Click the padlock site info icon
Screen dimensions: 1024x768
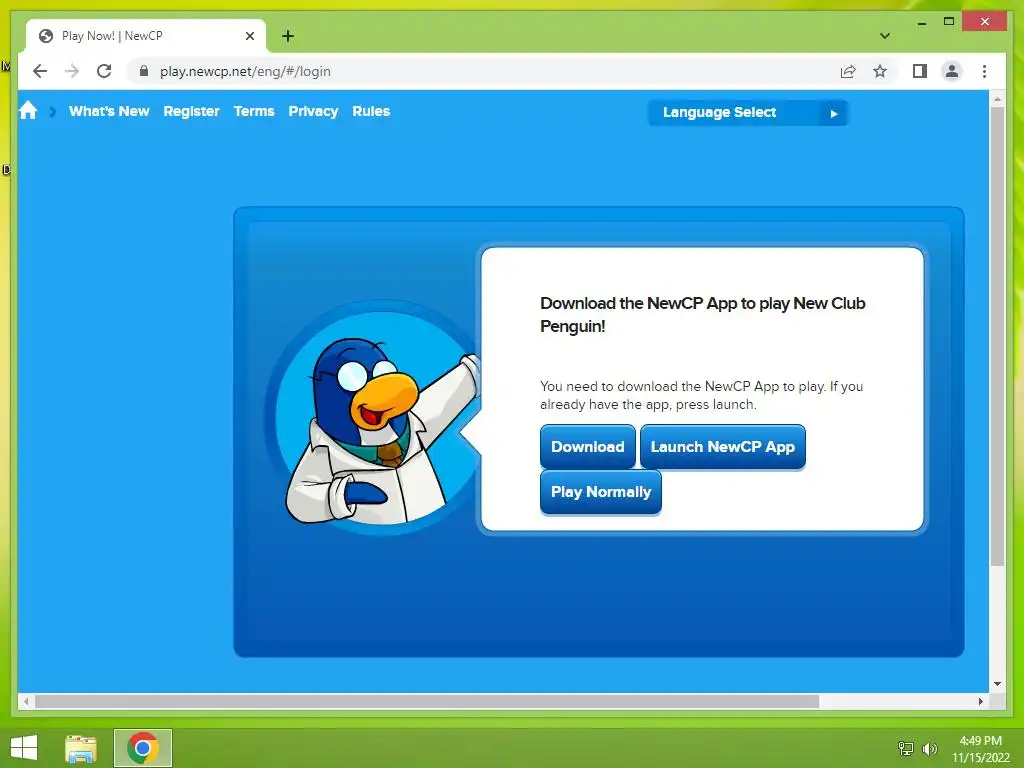[144, 71]
